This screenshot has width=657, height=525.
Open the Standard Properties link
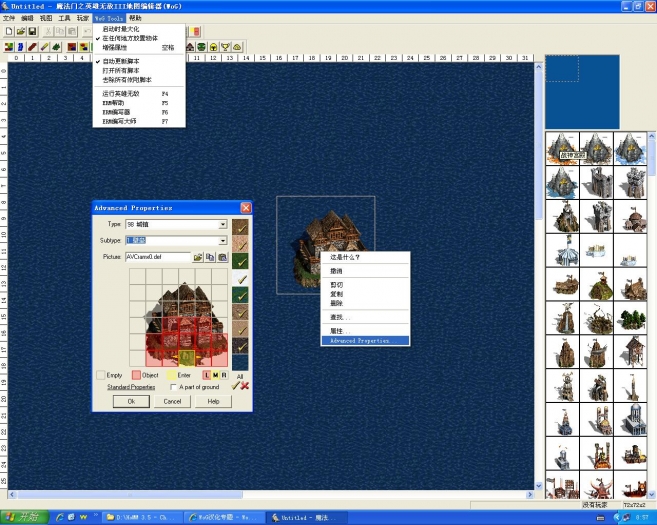[131, 387]
